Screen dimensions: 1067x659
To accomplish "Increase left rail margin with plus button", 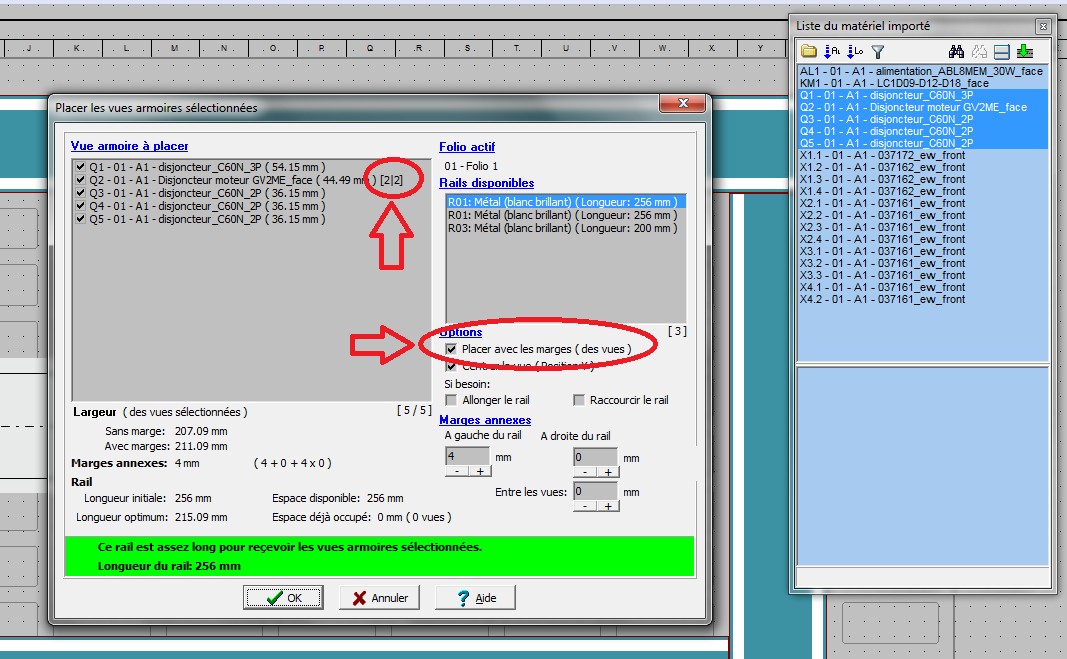I will pyautogui.click(x=479, y=471).
